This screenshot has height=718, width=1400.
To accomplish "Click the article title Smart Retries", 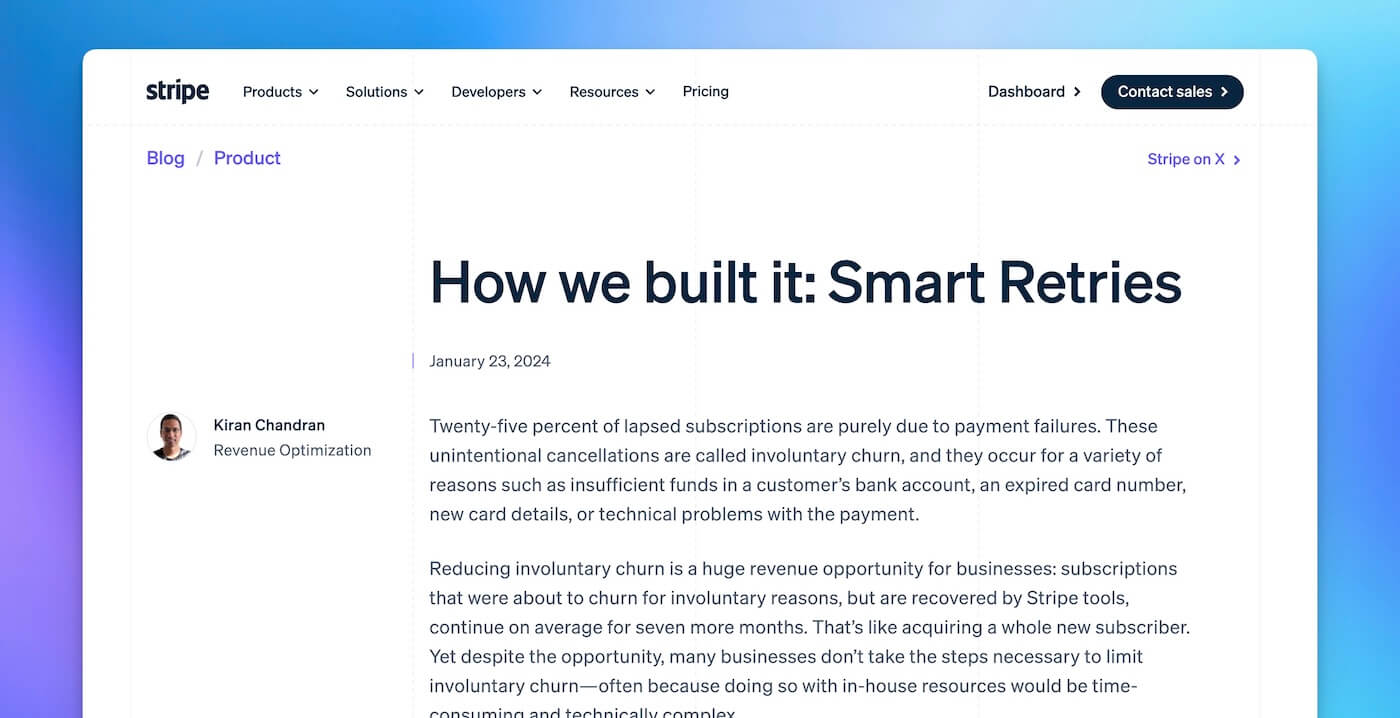I will [x=805, y=283].
